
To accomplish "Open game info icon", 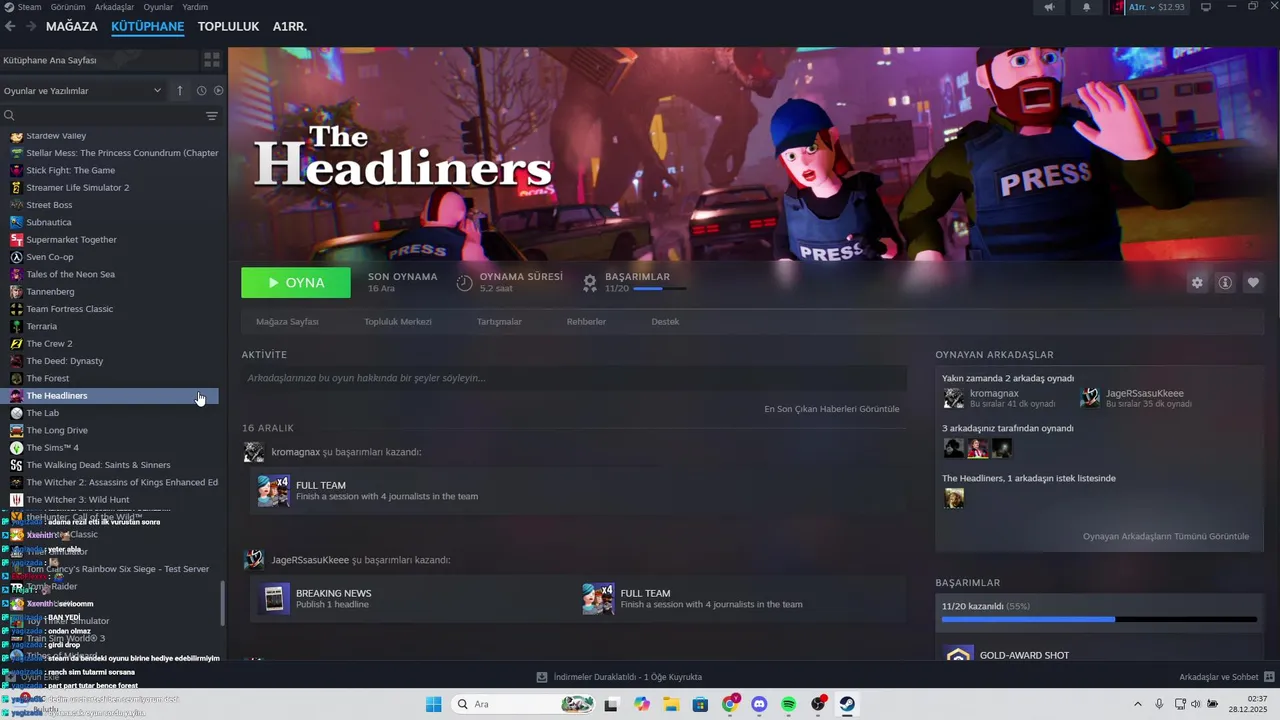I will 1225,283.
